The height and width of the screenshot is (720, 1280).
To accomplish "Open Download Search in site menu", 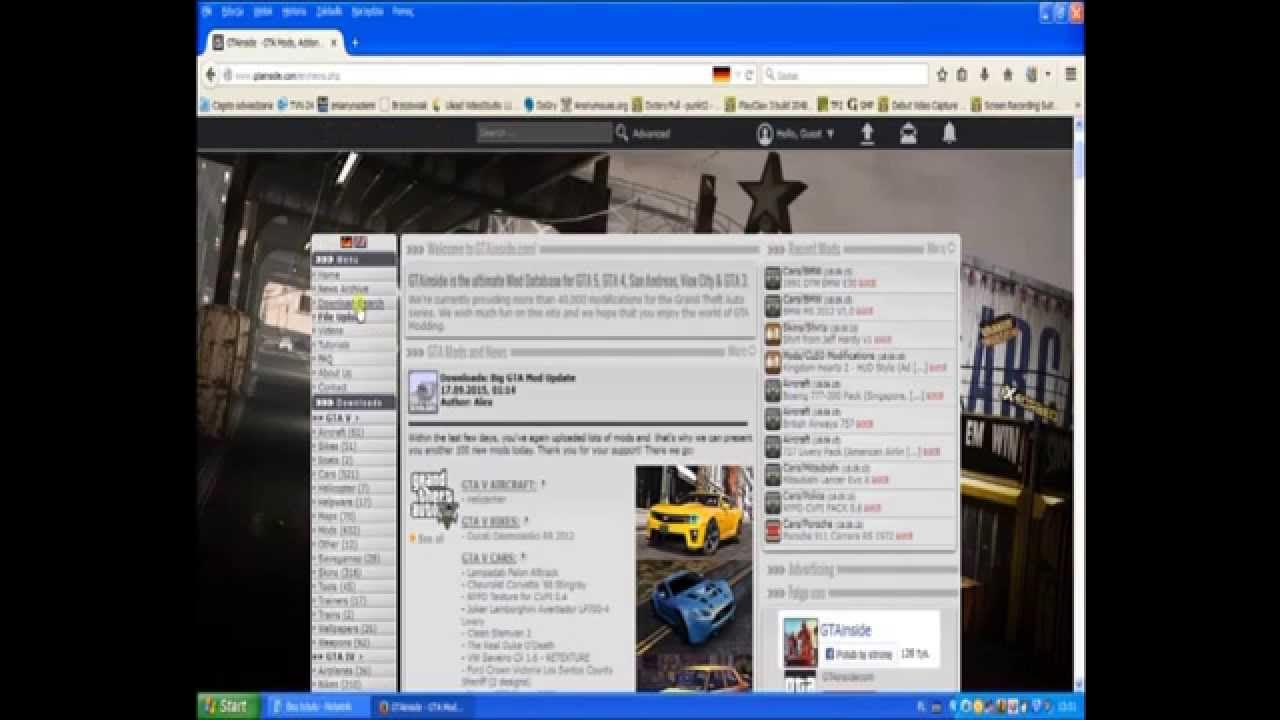I will coord(350,303).
